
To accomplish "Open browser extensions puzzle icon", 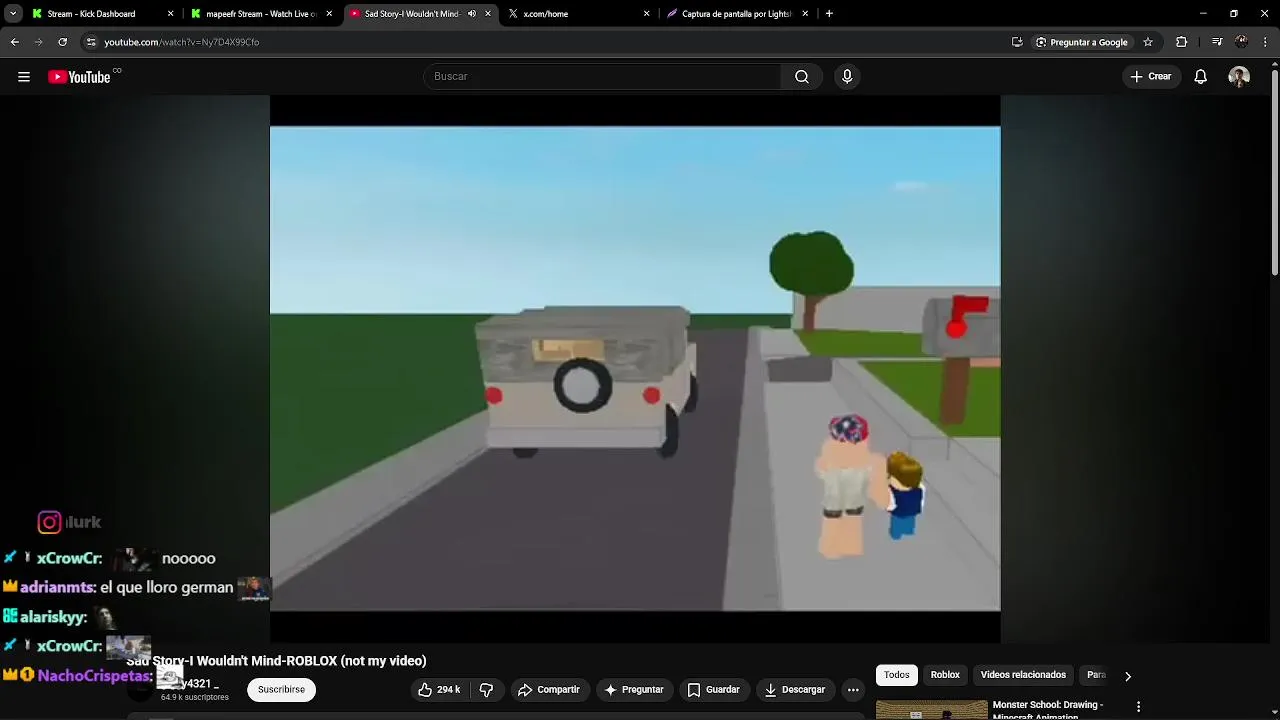I will pos(1182,42).
